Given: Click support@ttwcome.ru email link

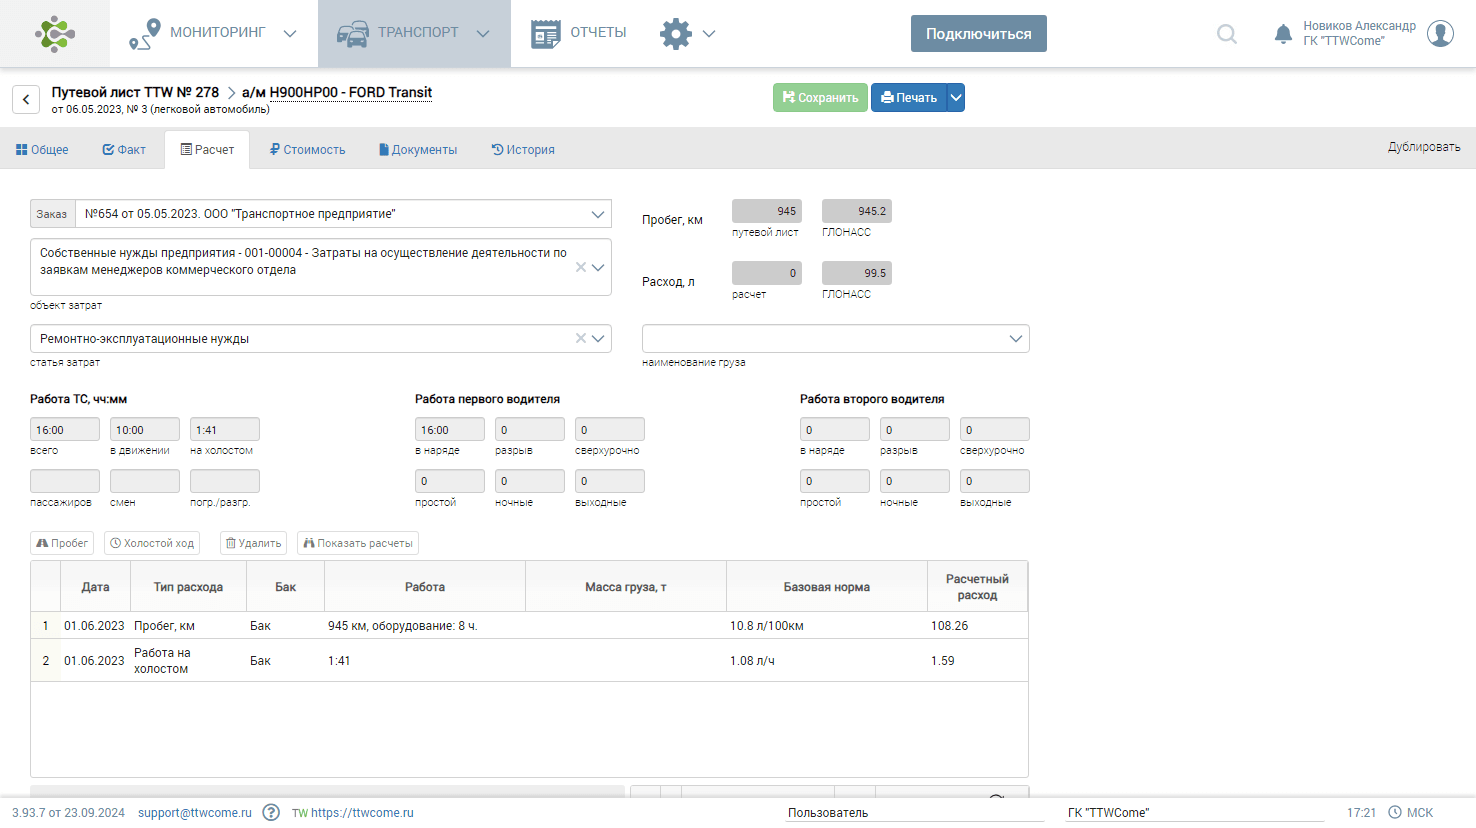Looking at the screenshot, I should coord(195,812).
